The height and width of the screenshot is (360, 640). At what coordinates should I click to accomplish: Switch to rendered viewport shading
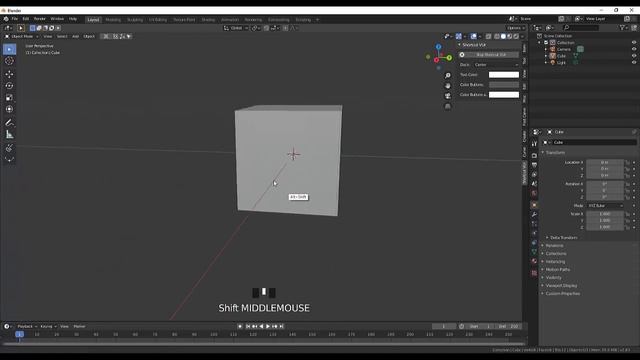click(516, 36)
